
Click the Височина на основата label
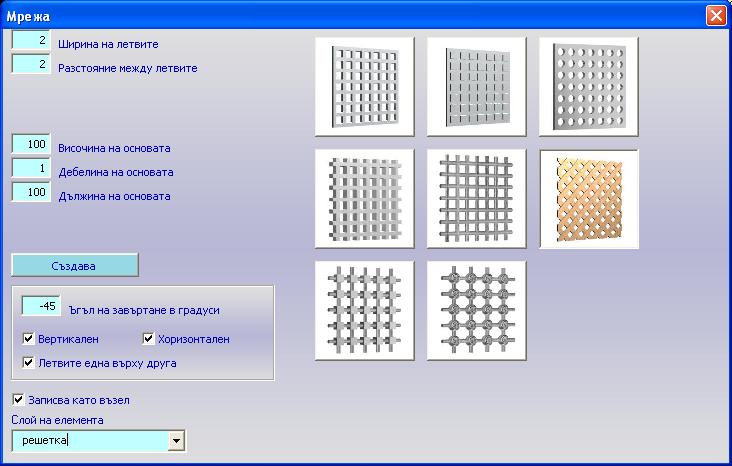point(114,148)
